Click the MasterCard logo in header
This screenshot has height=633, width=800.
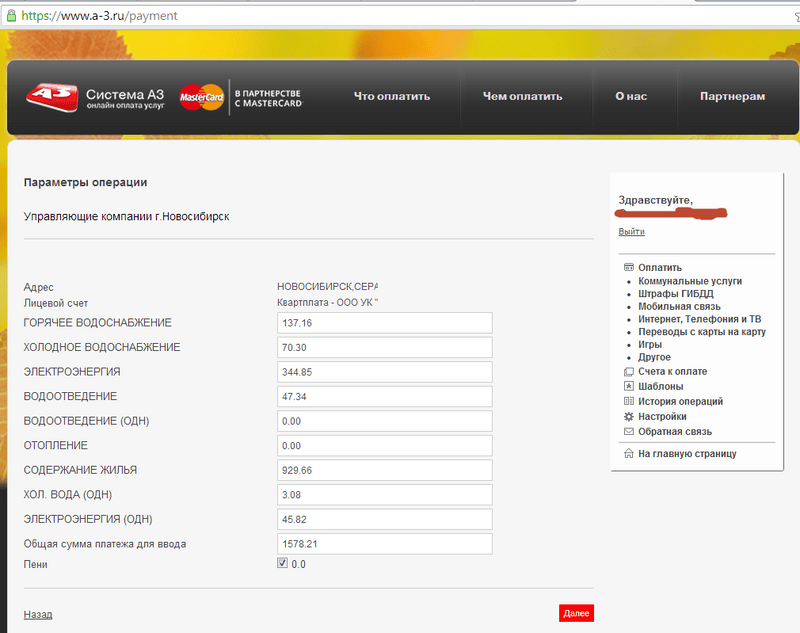click(201, 97)
